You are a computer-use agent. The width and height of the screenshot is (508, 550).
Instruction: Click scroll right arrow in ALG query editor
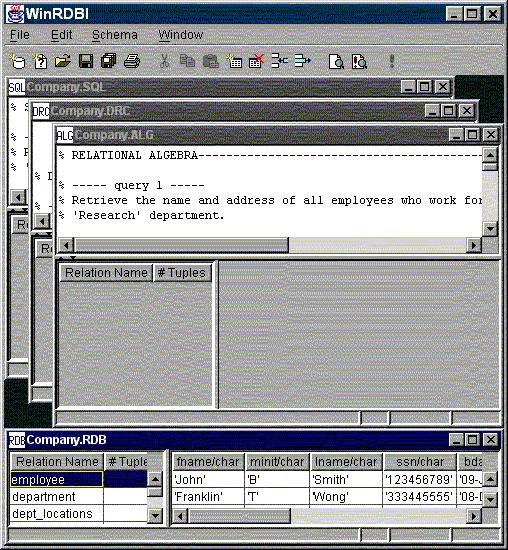coord(474,245)
